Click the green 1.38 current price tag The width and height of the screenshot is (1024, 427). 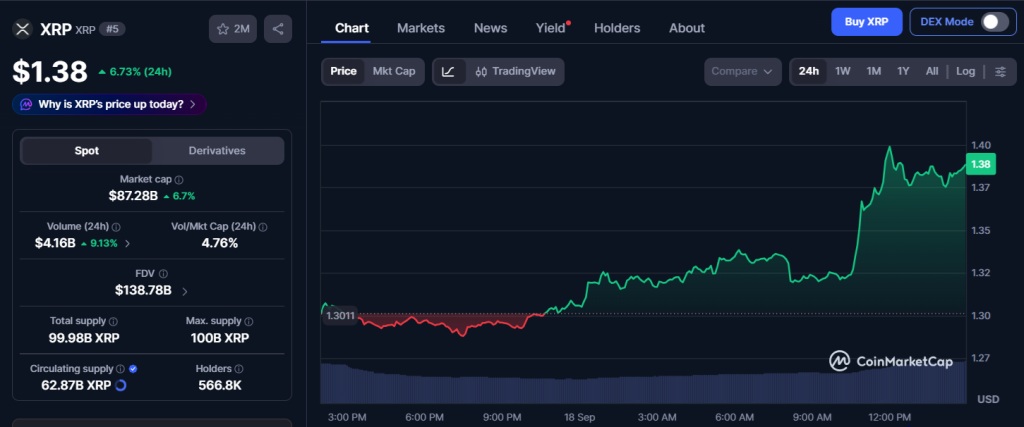[x=980, y=165]
